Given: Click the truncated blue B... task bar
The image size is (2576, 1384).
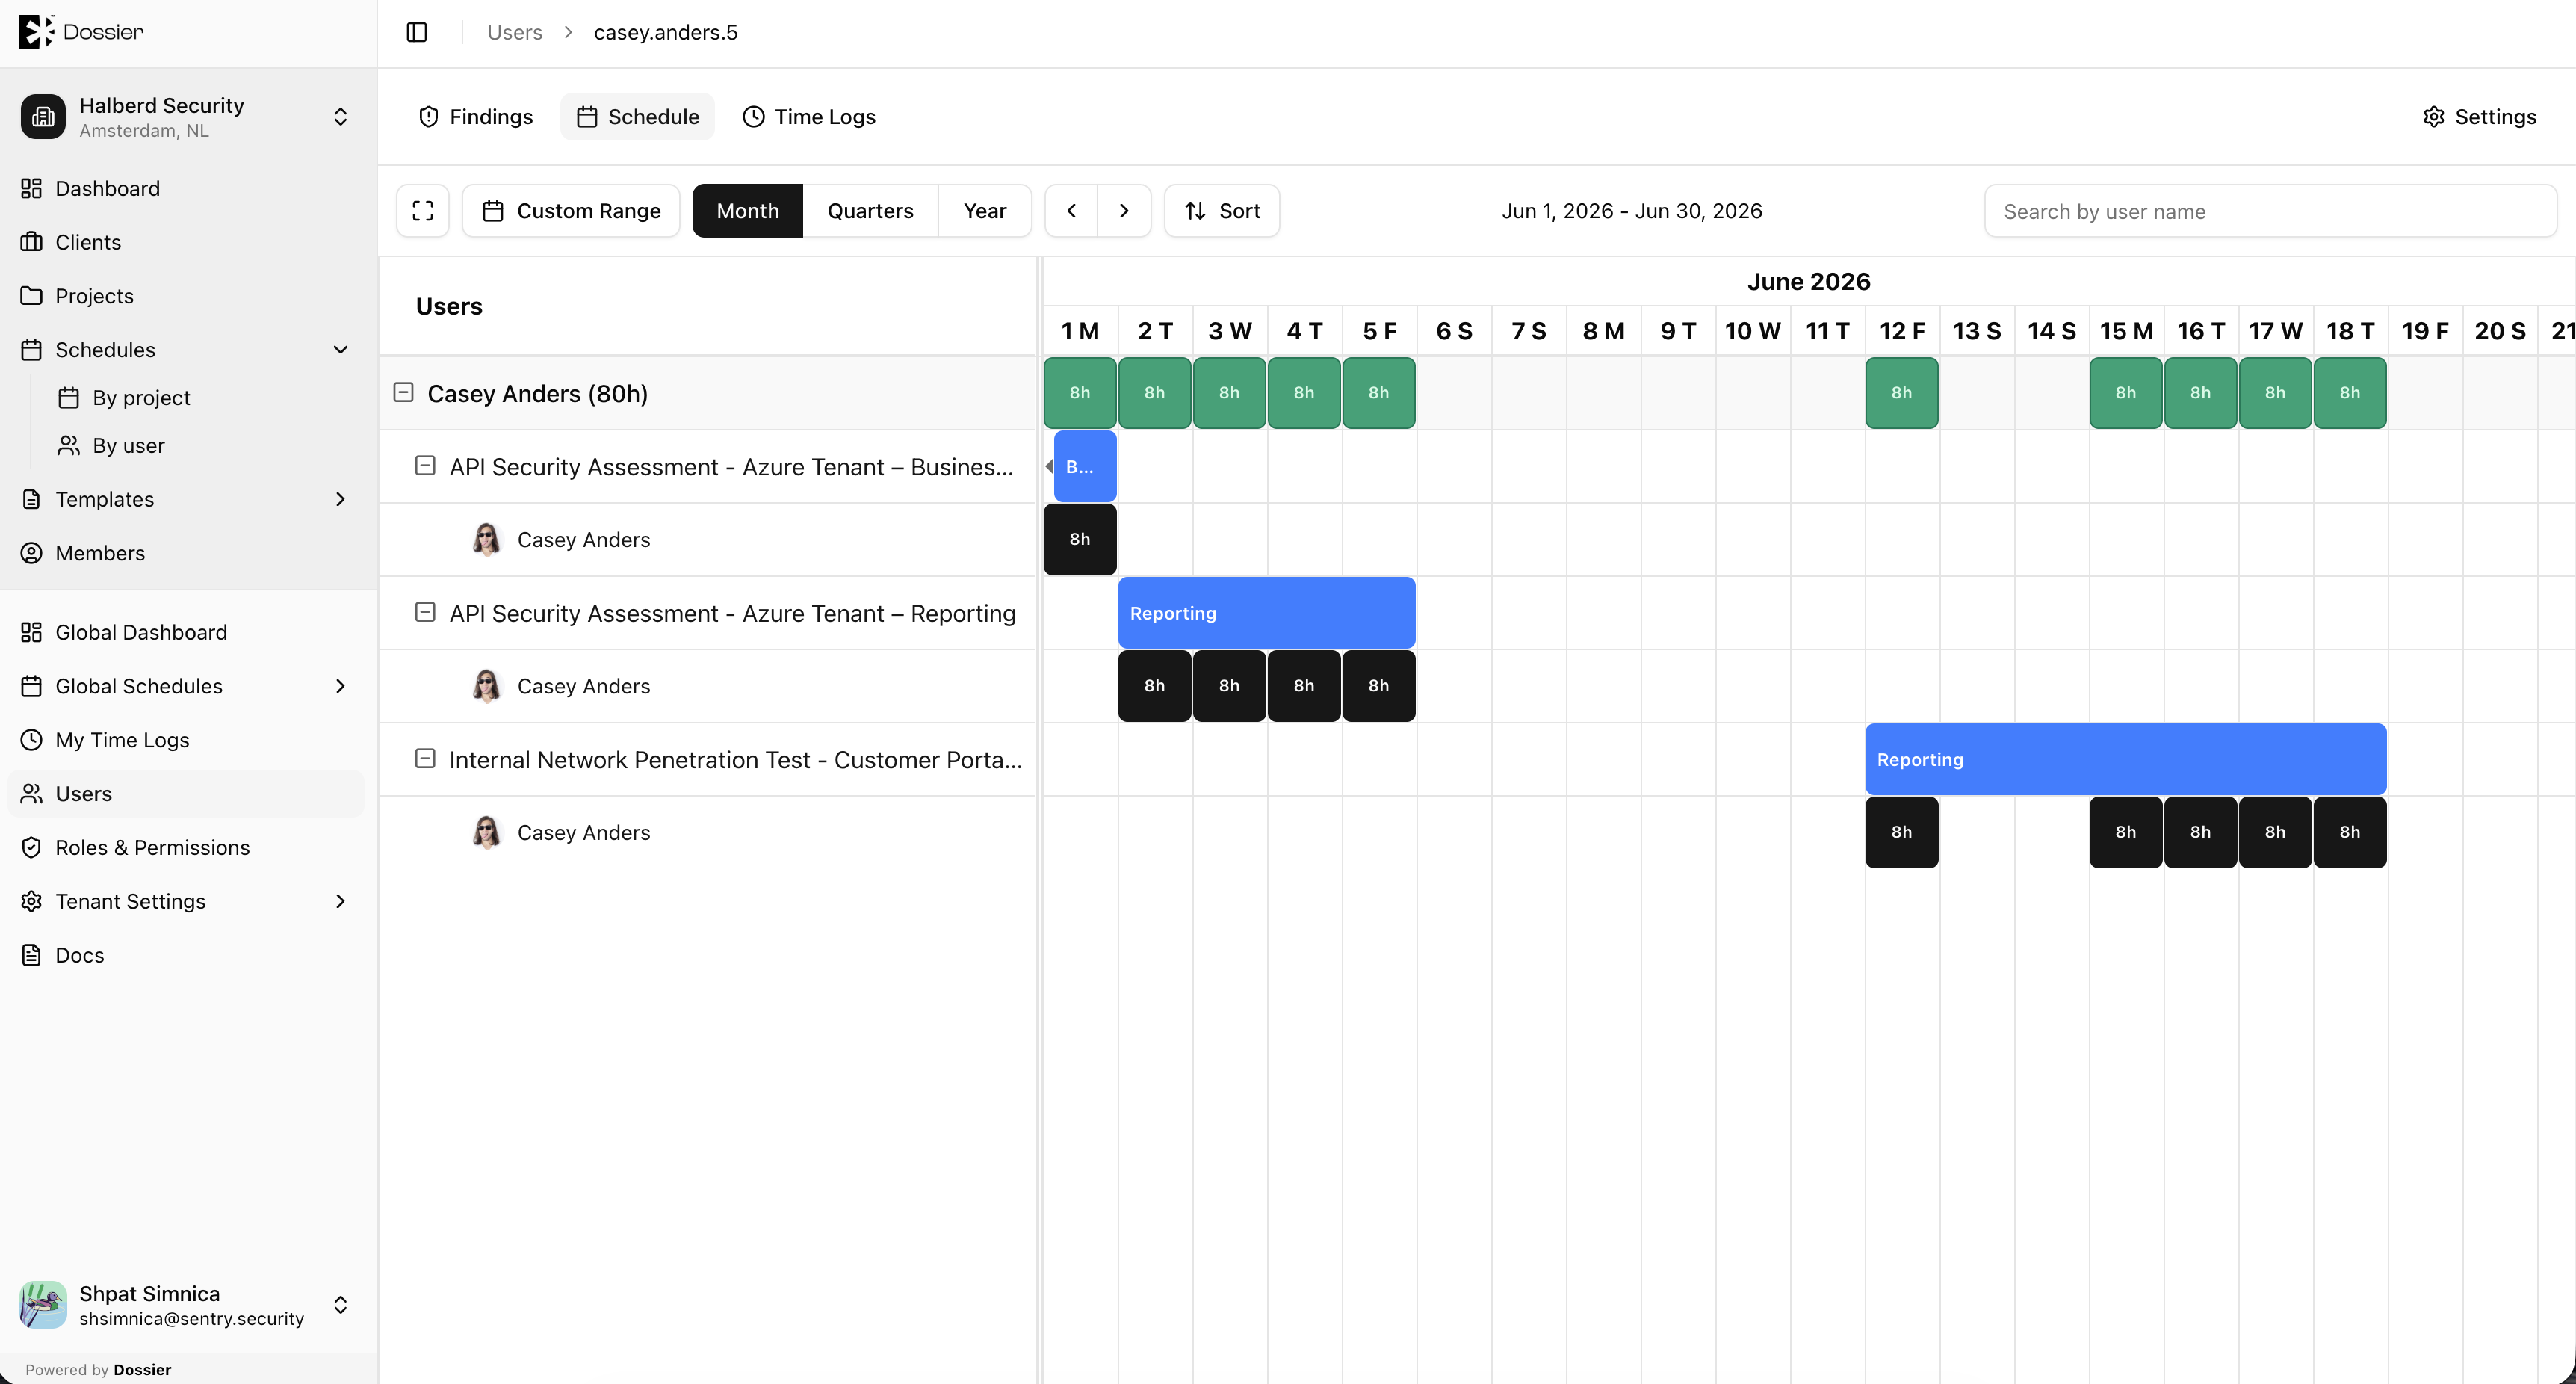Looking at the screenshot, I should 1085,466.
